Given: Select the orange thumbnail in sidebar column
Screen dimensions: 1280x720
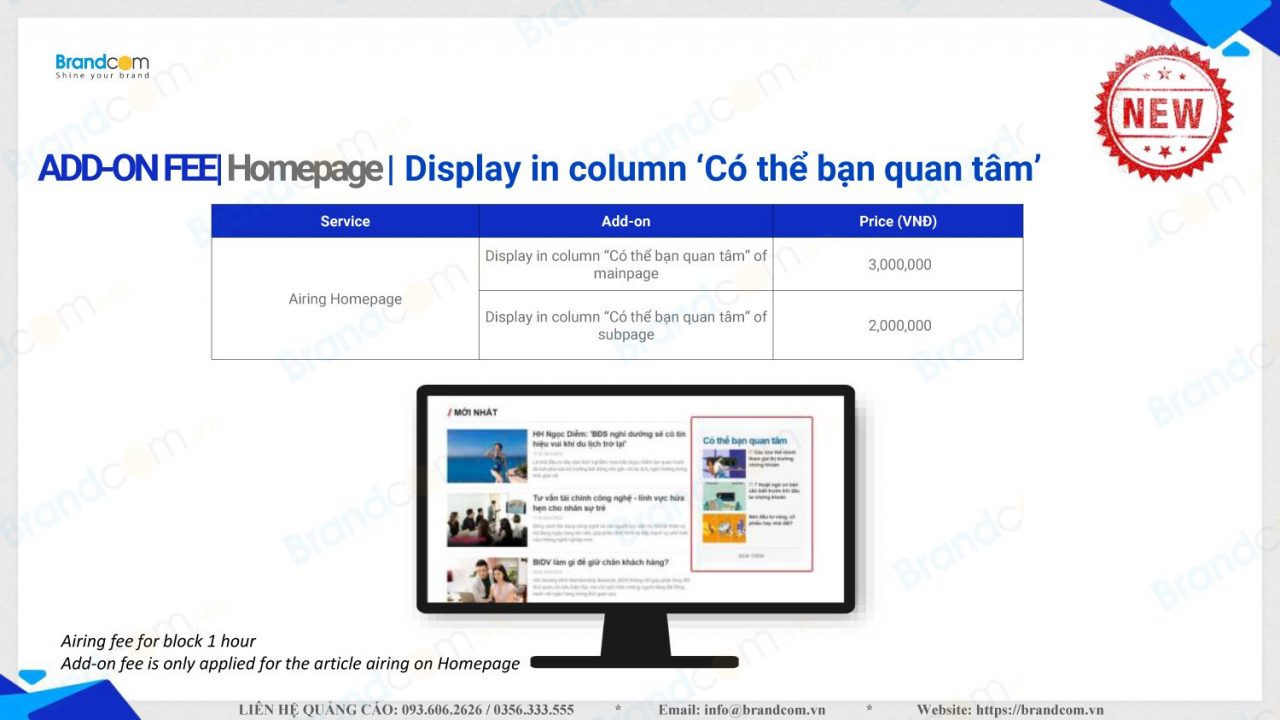Looking at the screenshot, I should pyautogui.click(x=724, y=527).
